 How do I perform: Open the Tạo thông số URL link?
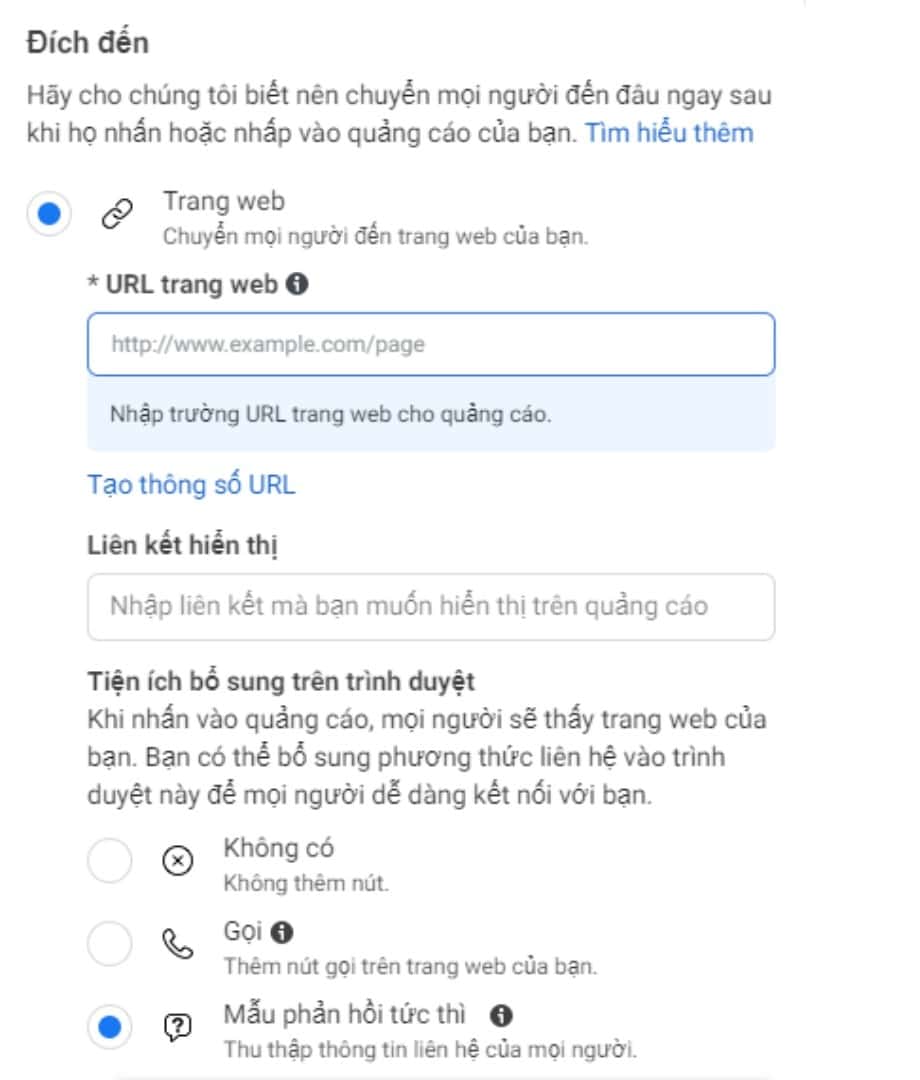pos(191,486)
